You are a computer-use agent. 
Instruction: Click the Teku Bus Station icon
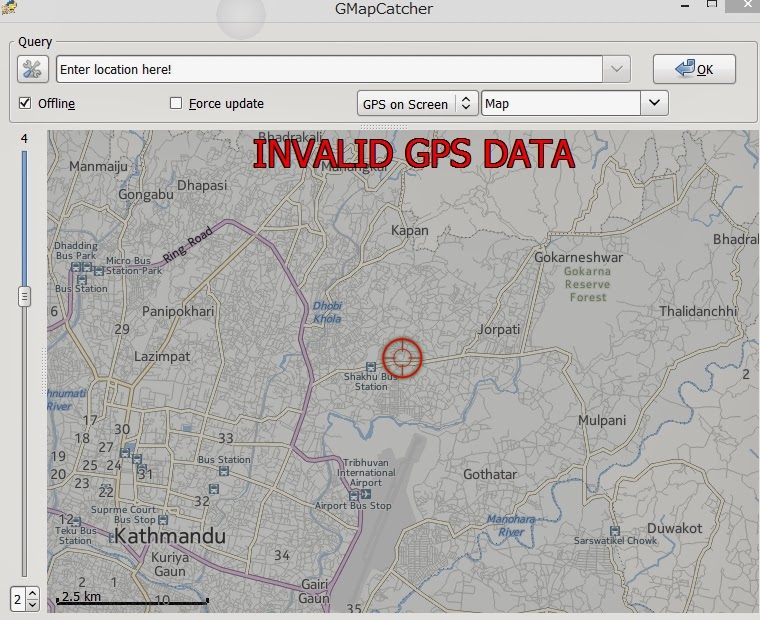77,521
